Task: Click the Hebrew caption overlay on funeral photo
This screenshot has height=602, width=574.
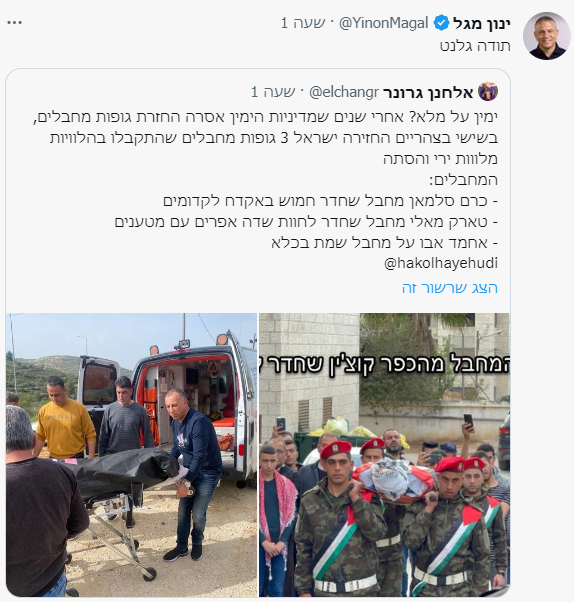Action: (x=385, y=364)
